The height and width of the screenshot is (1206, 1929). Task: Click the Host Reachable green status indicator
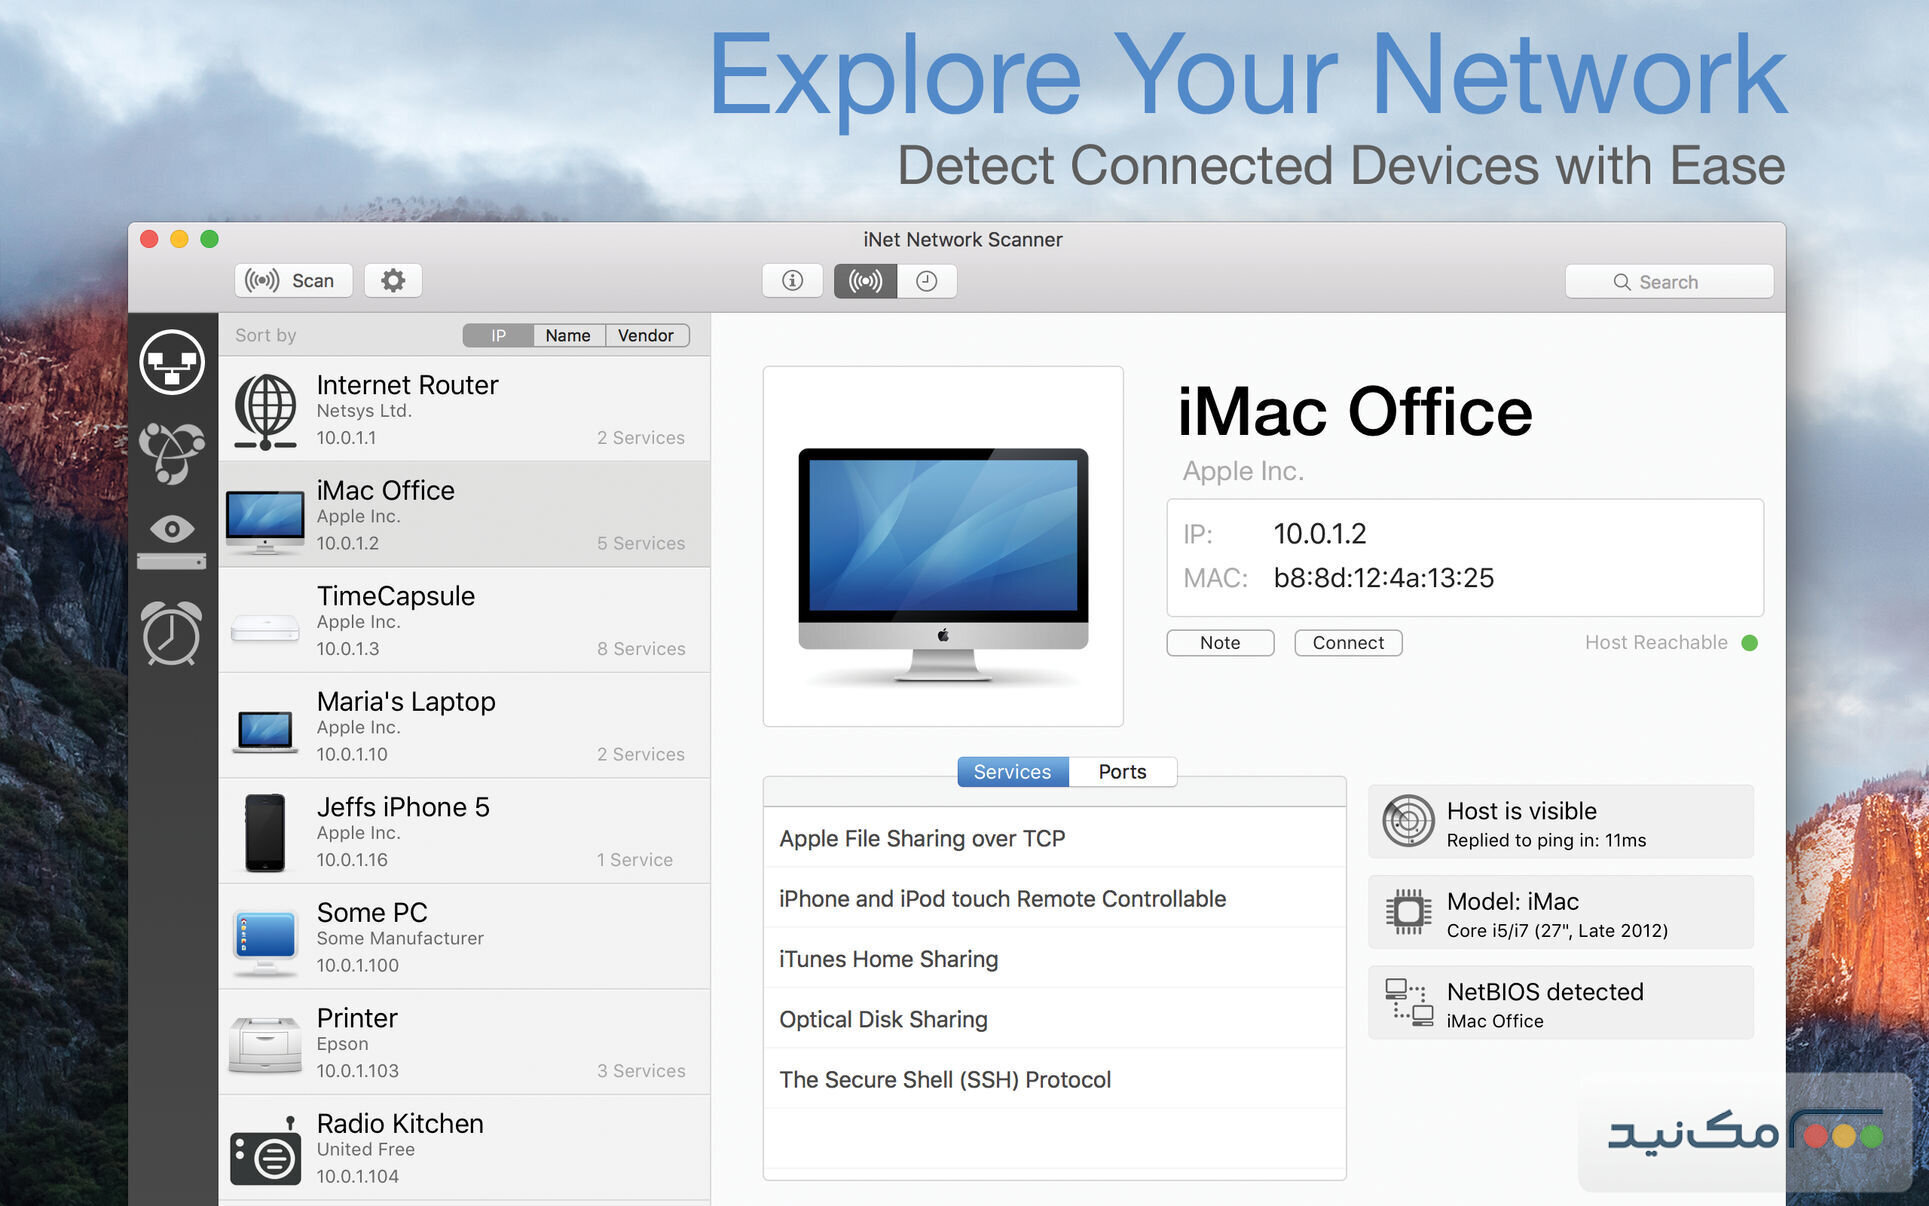pyautogui.click(x=1750, y=643)
